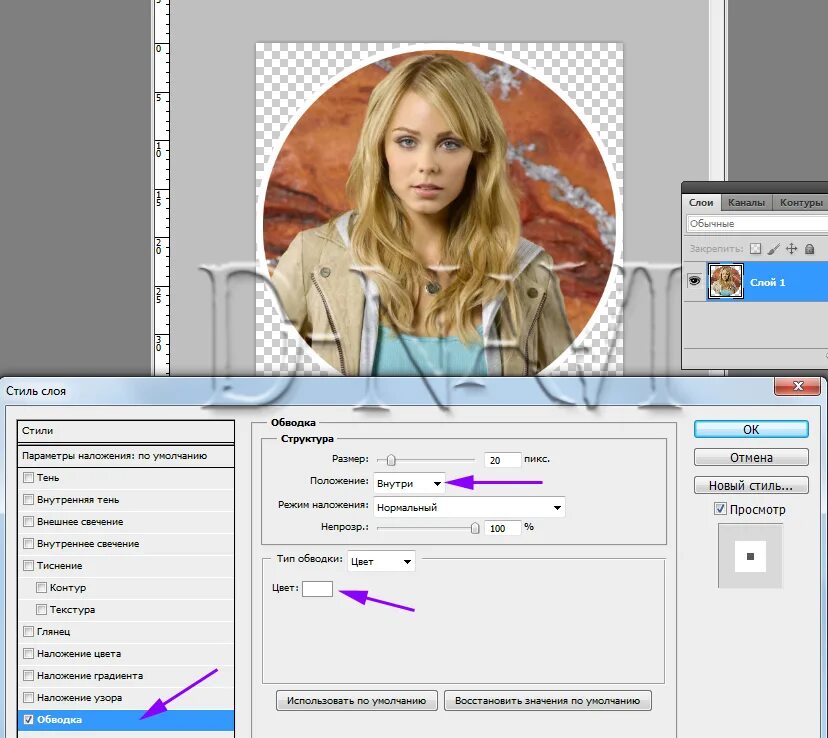Click the Размер slider handle
This screenshot has height=738, width=828.
[391, 460]
